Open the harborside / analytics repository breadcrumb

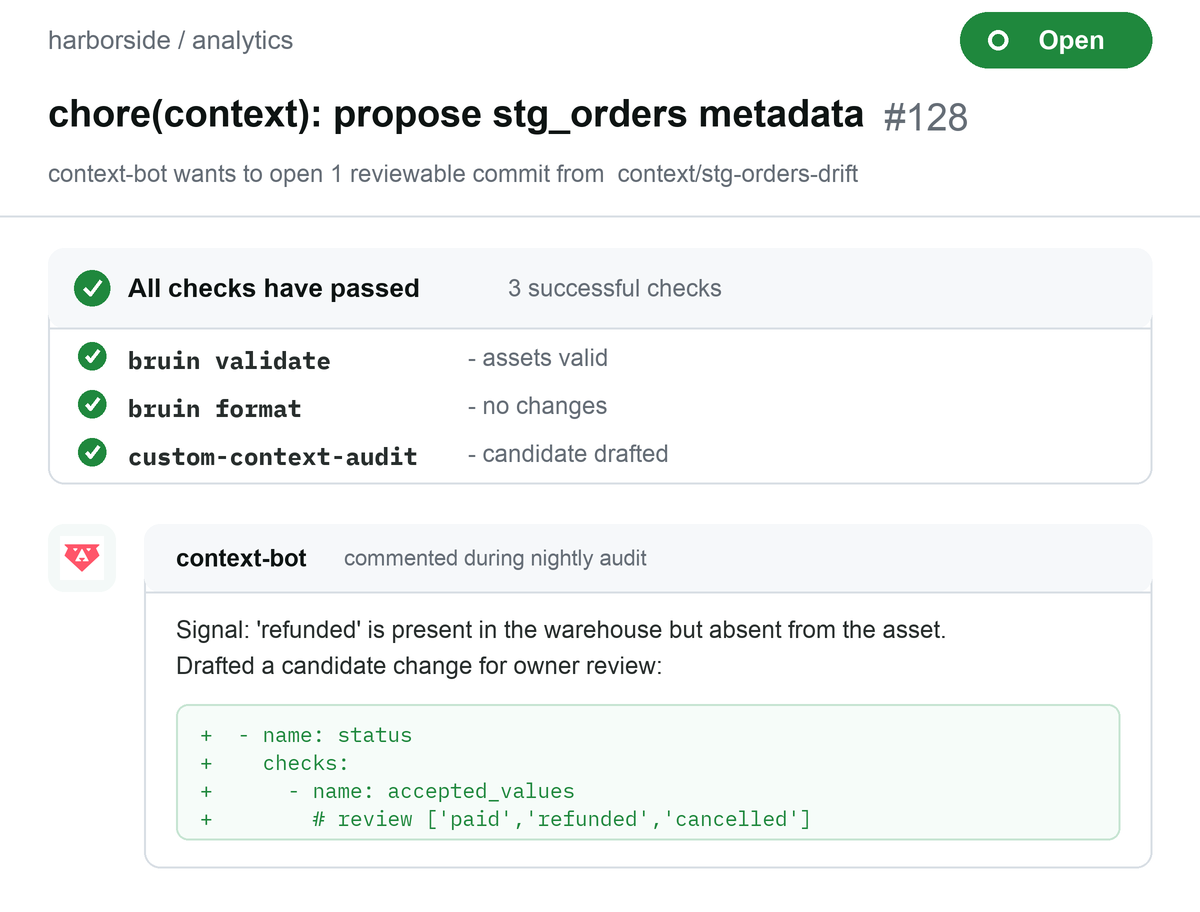(x=170, y=41)
